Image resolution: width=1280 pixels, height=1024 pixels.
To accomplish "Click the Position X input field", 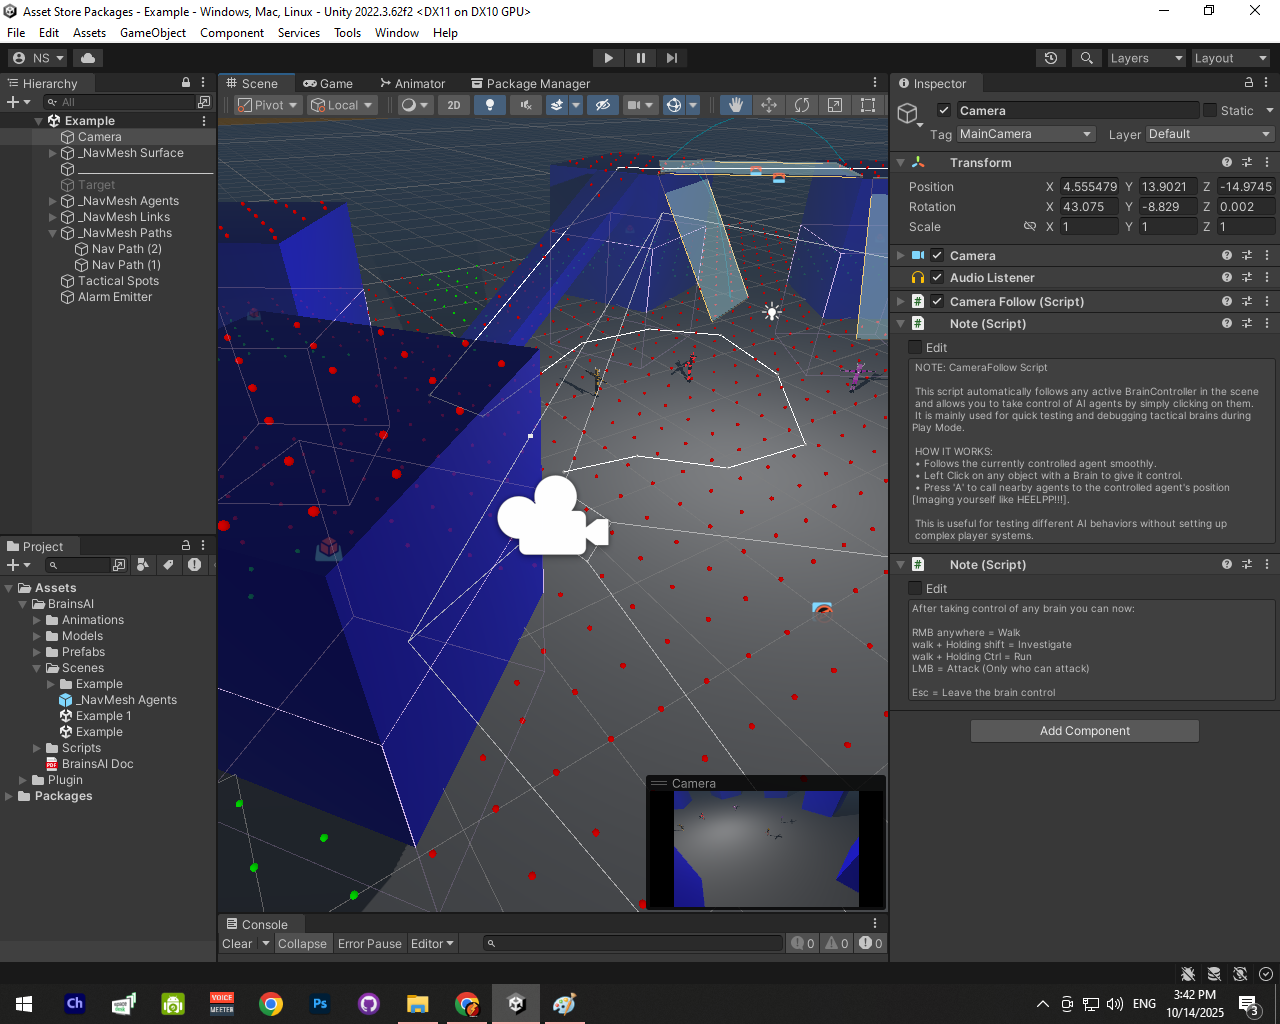I will 1089,187.
